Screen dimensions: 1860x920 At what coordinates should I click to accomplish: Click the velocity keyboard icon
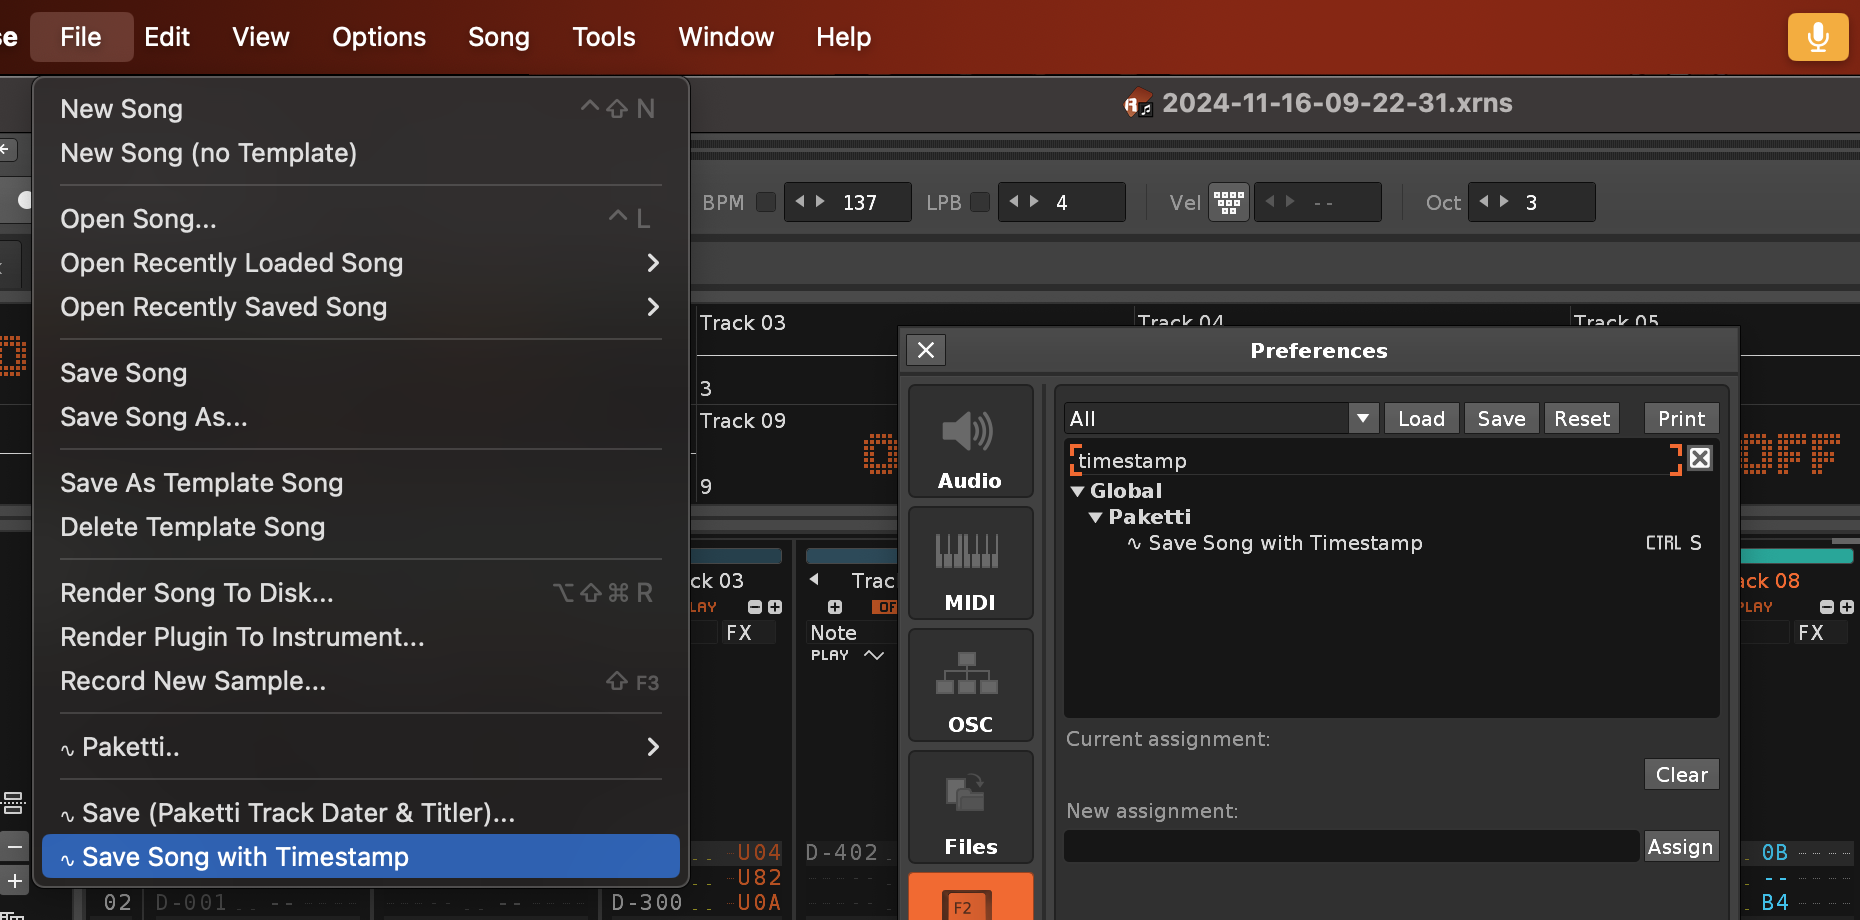[x=1229, y=202]
